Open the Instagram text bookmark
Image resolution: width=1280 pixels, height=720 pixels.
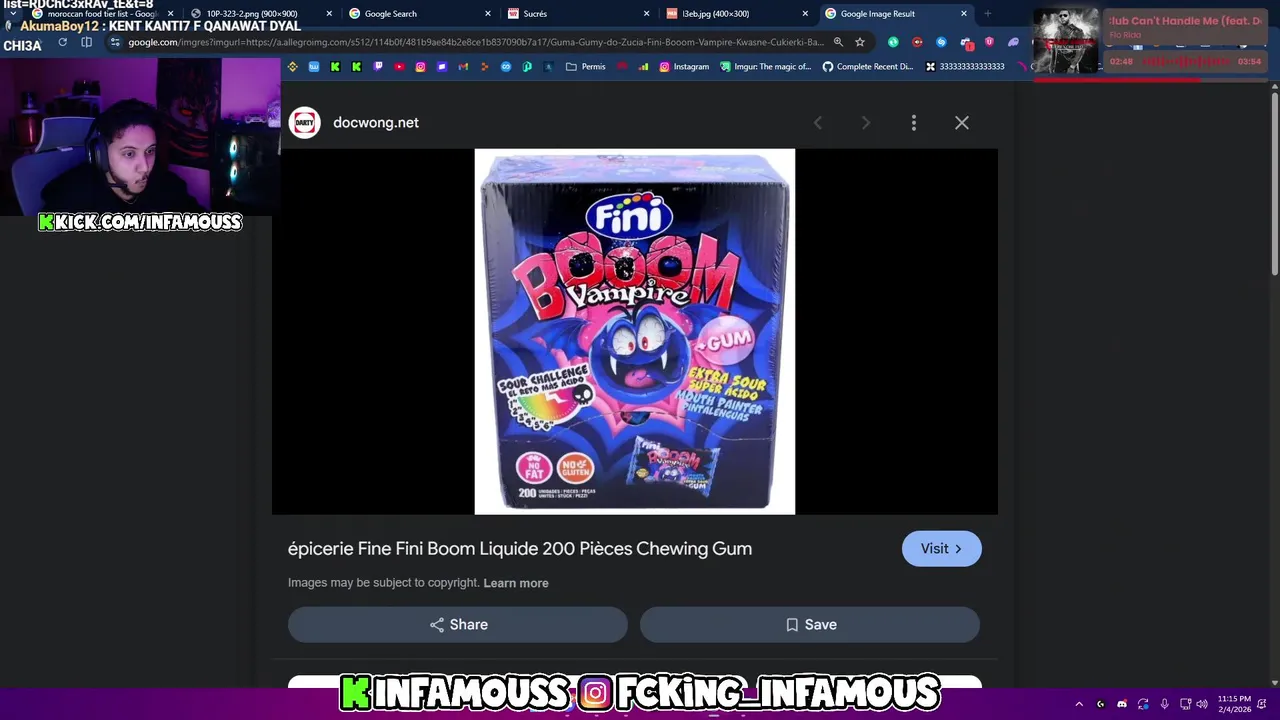684,67
